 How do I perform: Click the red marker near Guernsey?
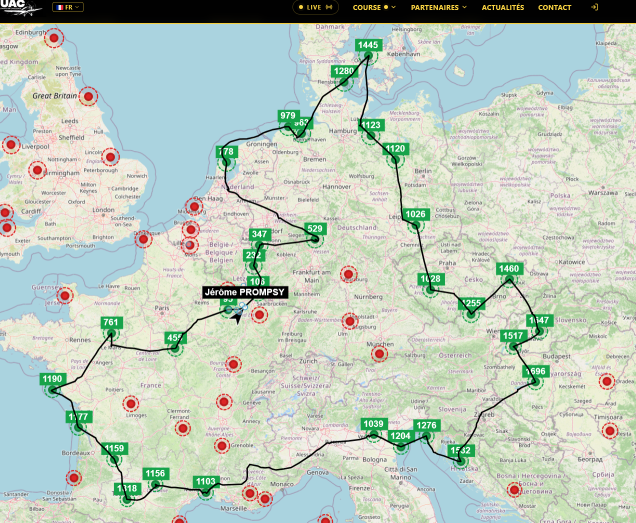pos(64,295)
